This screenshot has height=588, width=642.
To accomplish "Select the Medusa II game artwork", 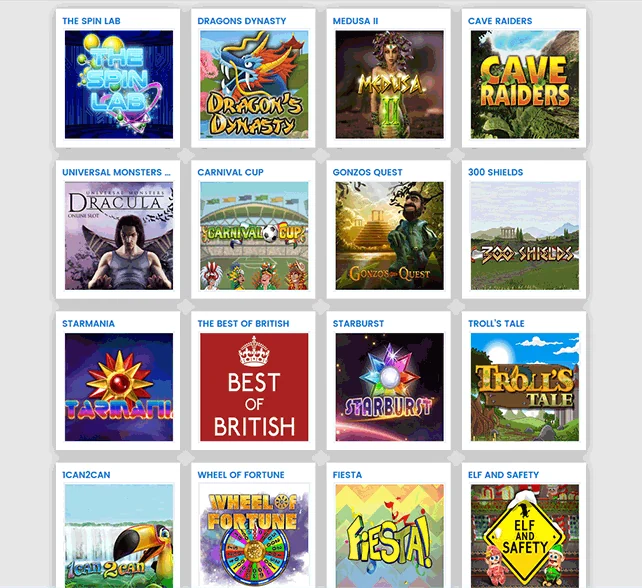I will pos(389,84).
